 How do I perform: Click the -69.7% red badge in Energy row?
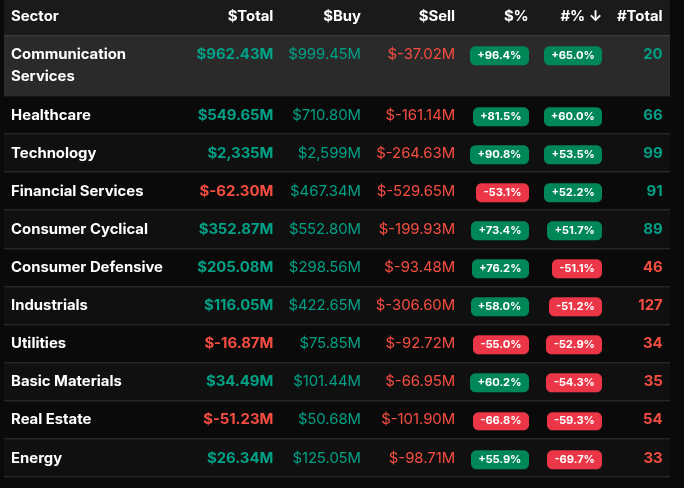(x=575, y=459)
